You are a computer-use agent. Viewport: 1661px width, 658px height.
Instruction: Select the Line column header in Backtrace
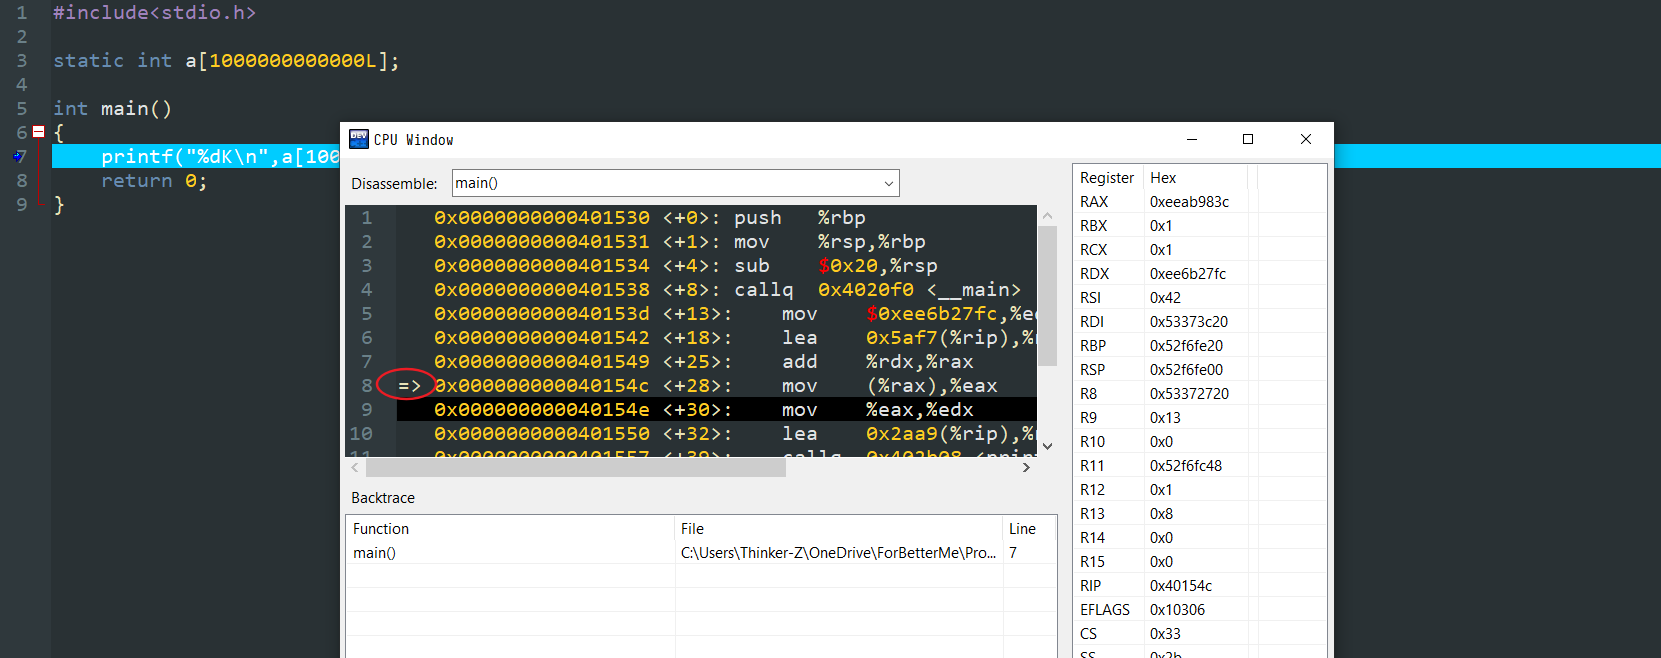(1029, 529)
